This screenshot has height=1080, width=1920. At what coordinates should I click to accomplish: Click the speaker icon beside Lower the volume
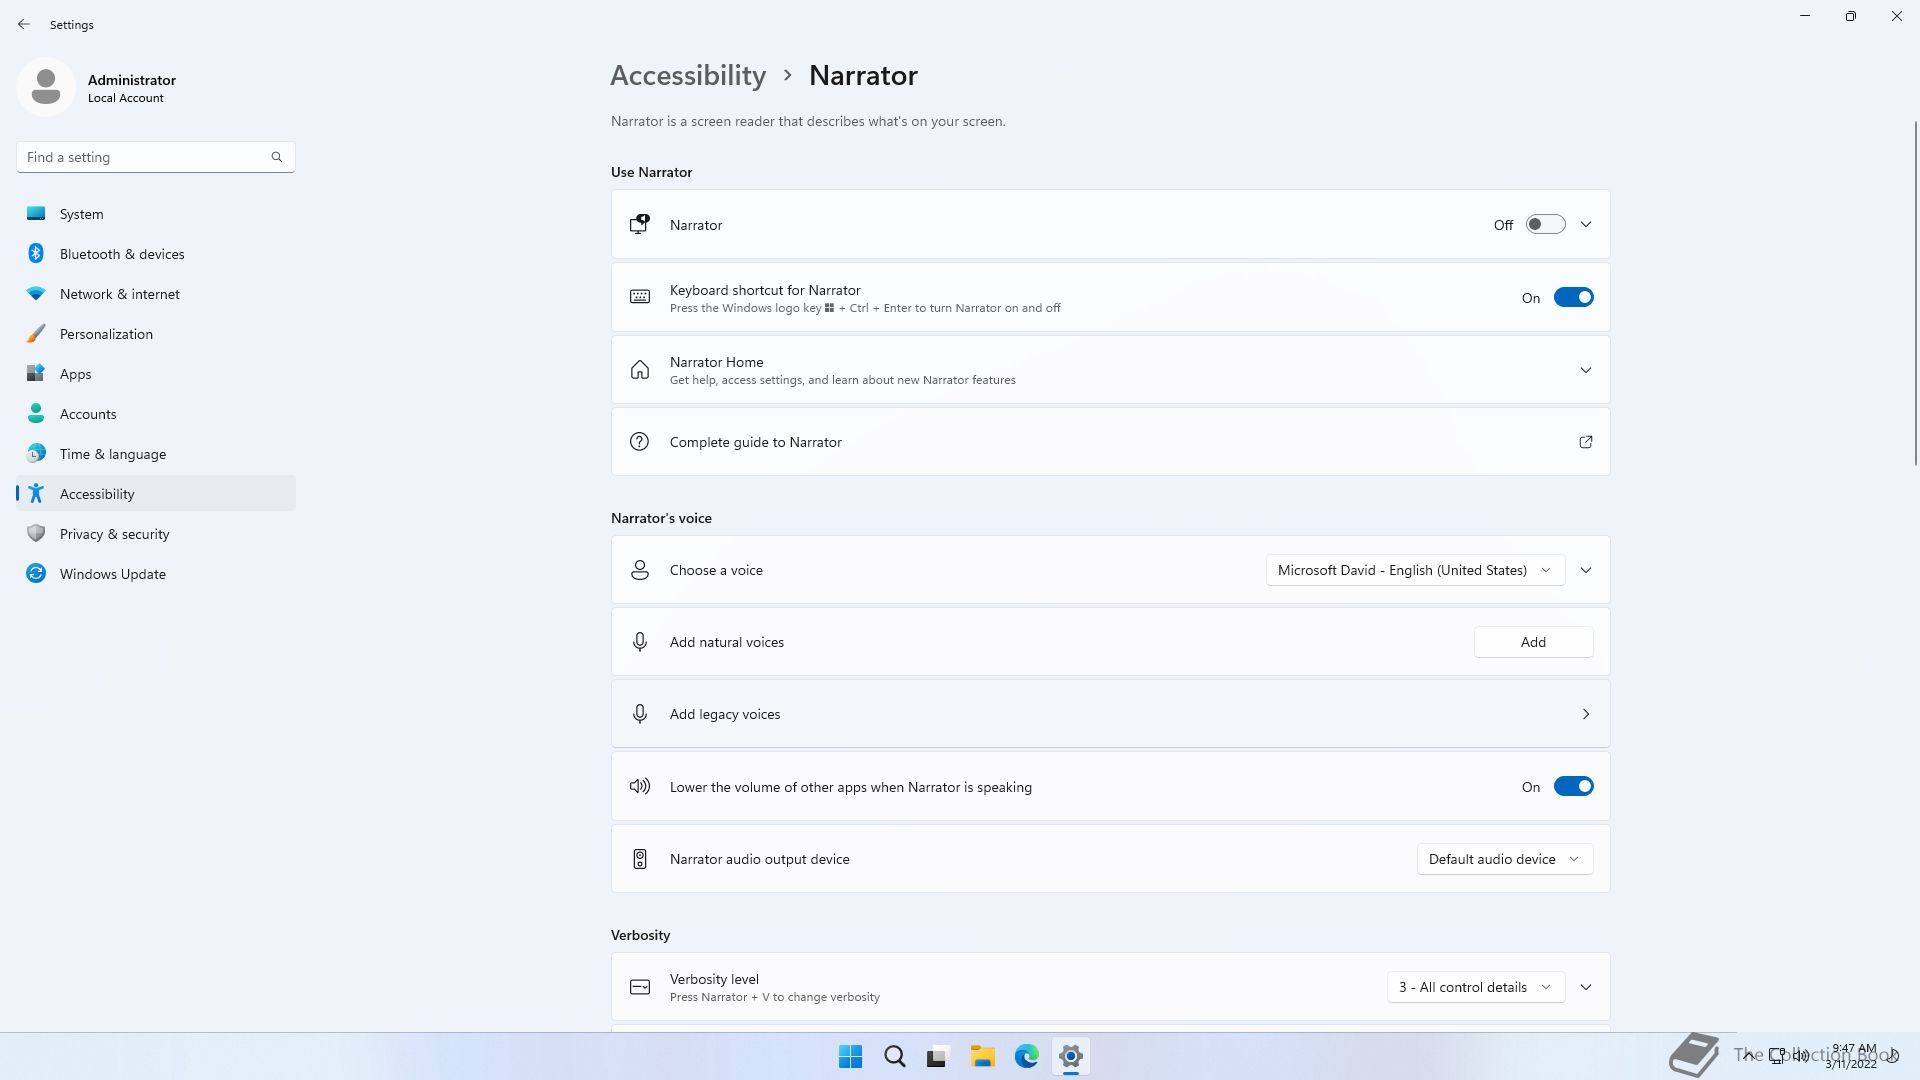[640, 786]
